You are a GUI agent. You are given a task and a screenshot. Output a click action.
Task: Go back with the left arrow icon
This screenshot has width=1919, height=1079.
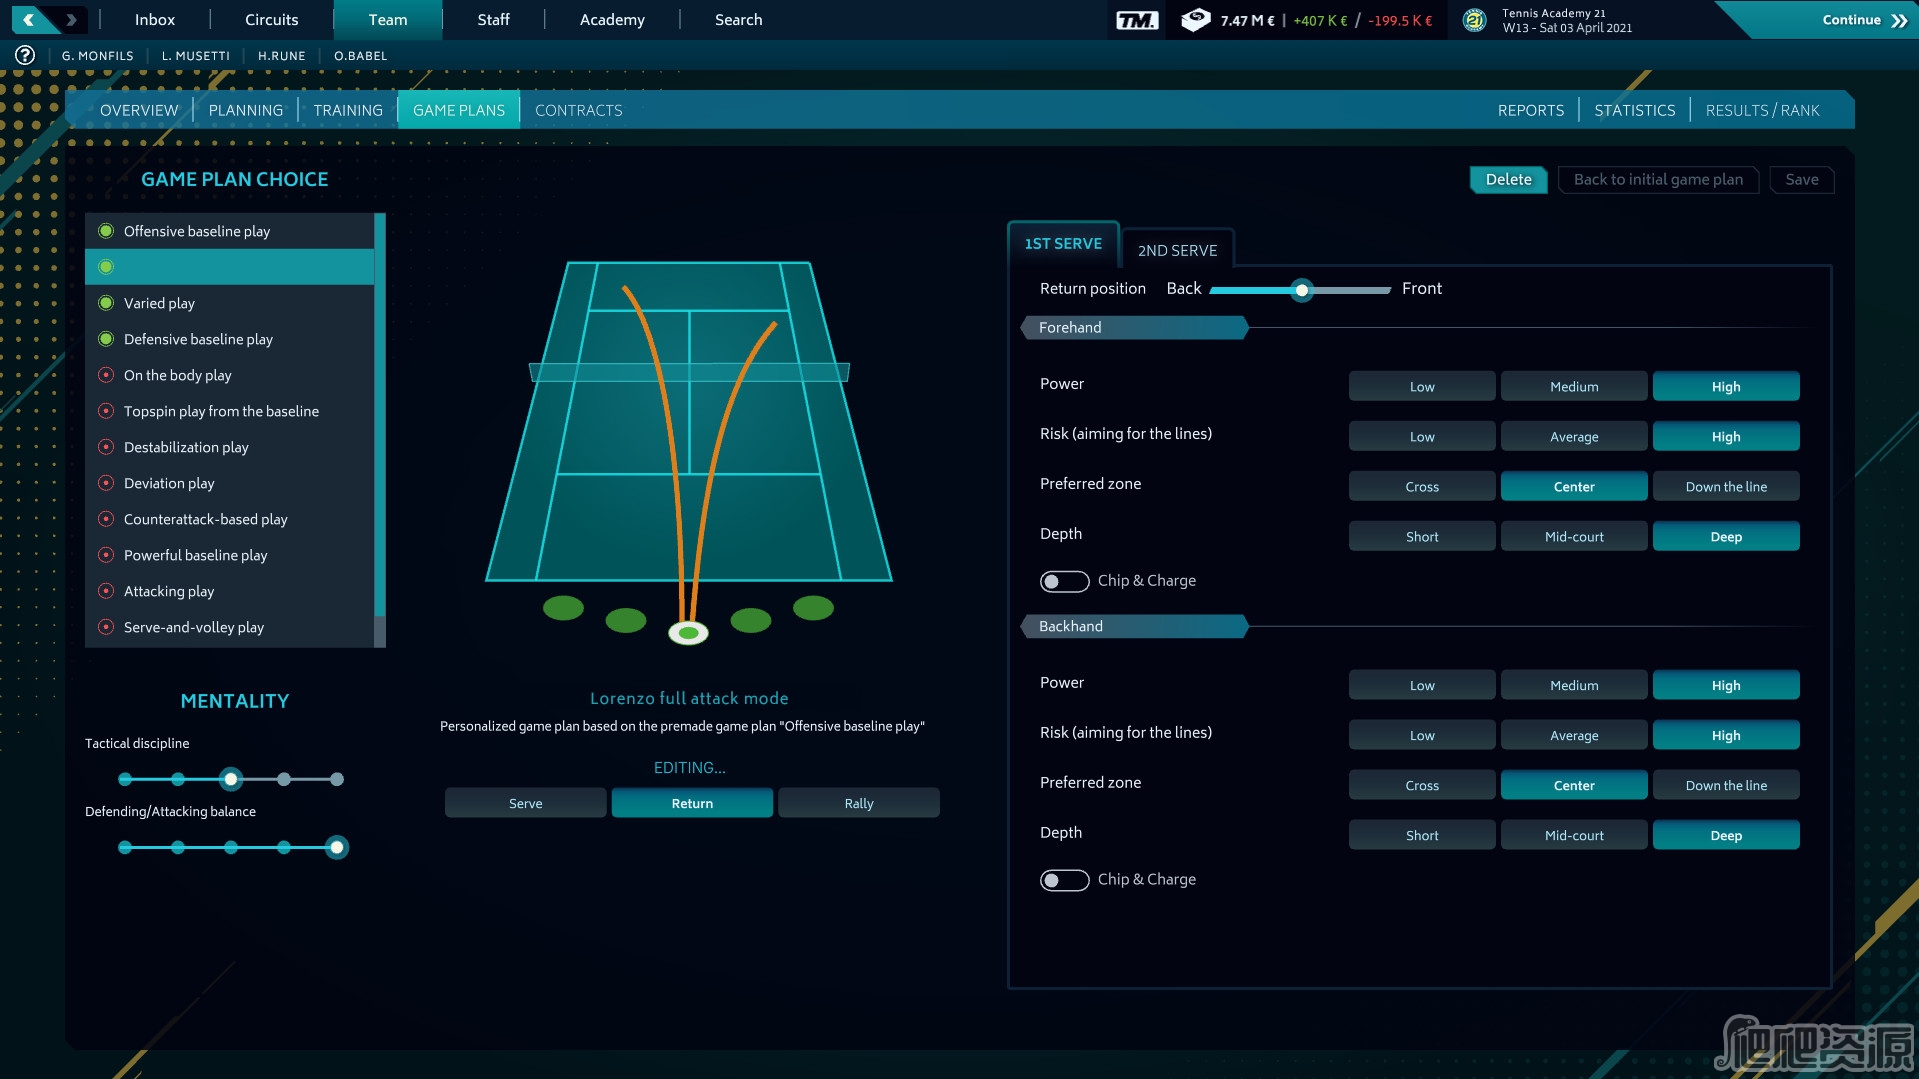coord(29,19)
